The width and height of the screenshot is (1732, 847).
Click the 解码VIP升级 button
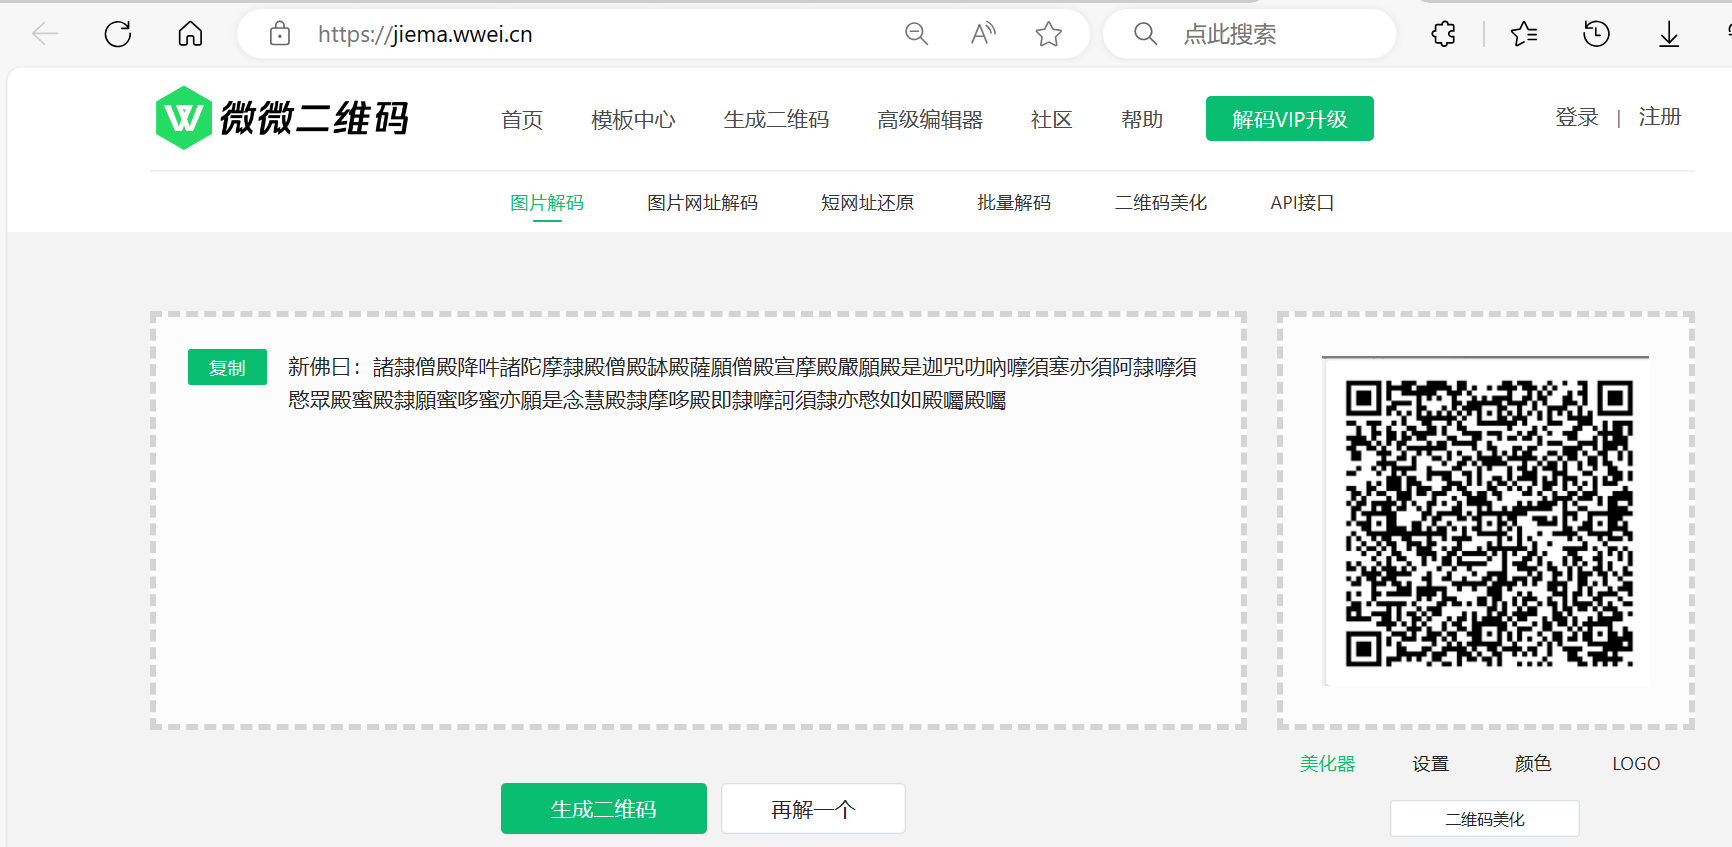click(x=1290, y=119)
